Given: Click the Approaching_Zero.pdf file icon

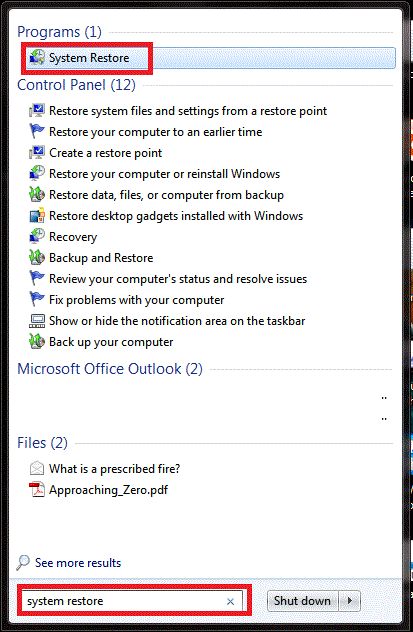Looking at the screenshot, I should coord(37,490).
